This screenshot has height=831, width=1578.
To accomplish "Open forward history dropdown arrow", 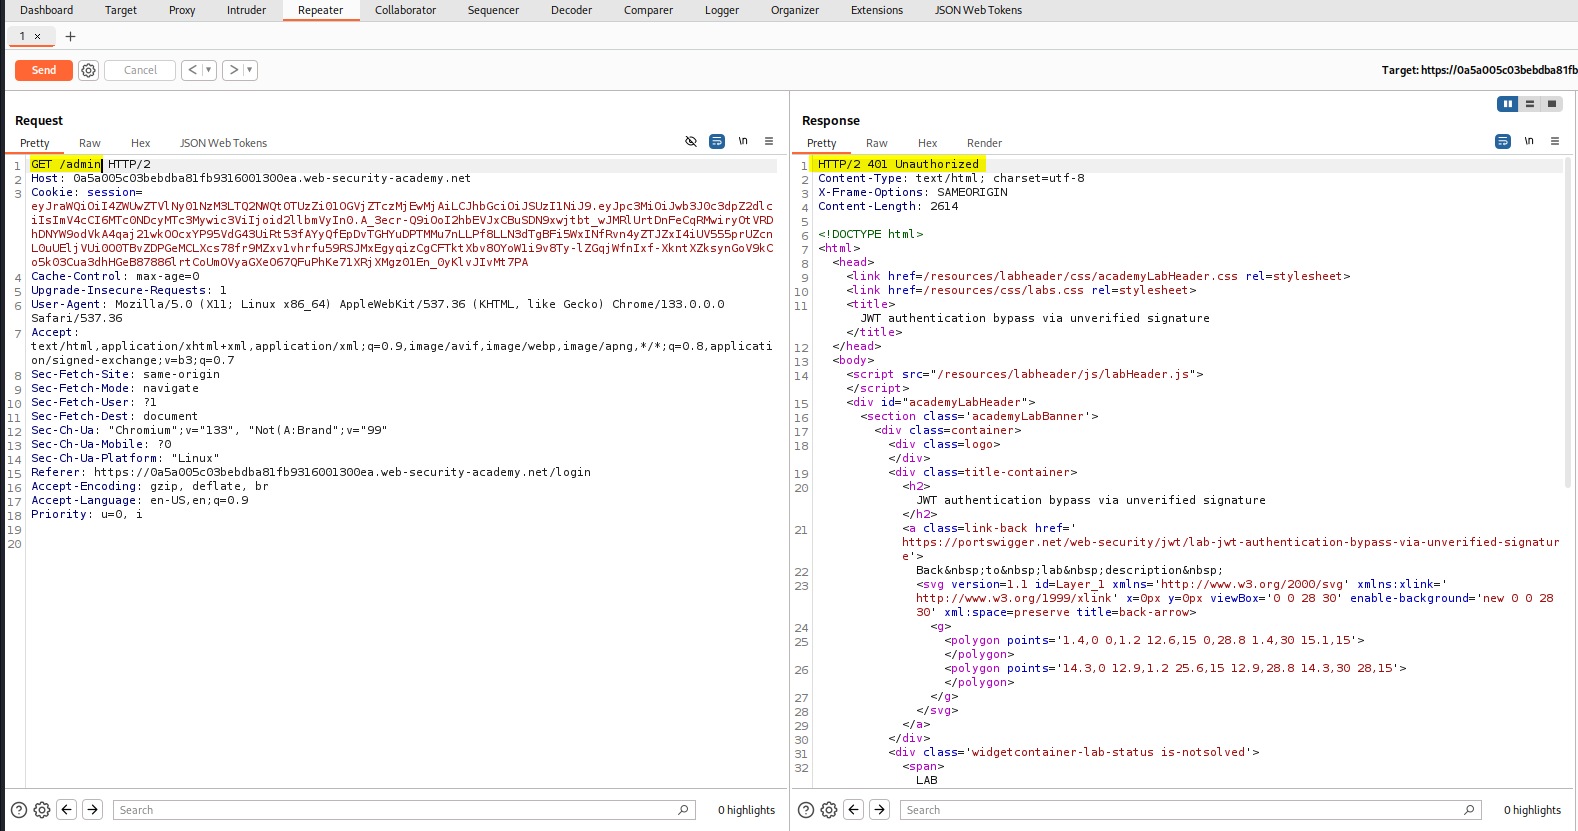I will [x=249, y=70].
